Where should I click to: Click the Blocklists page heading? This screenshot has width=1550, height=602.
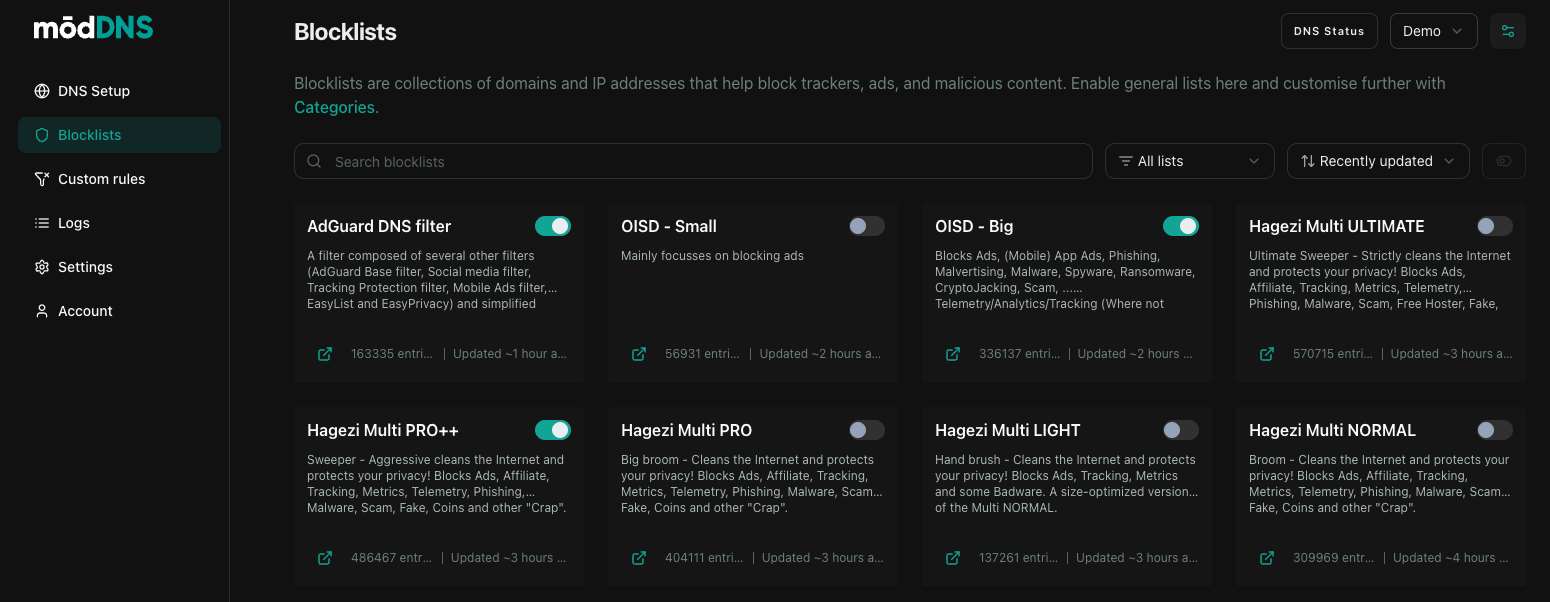pos(345,32)
